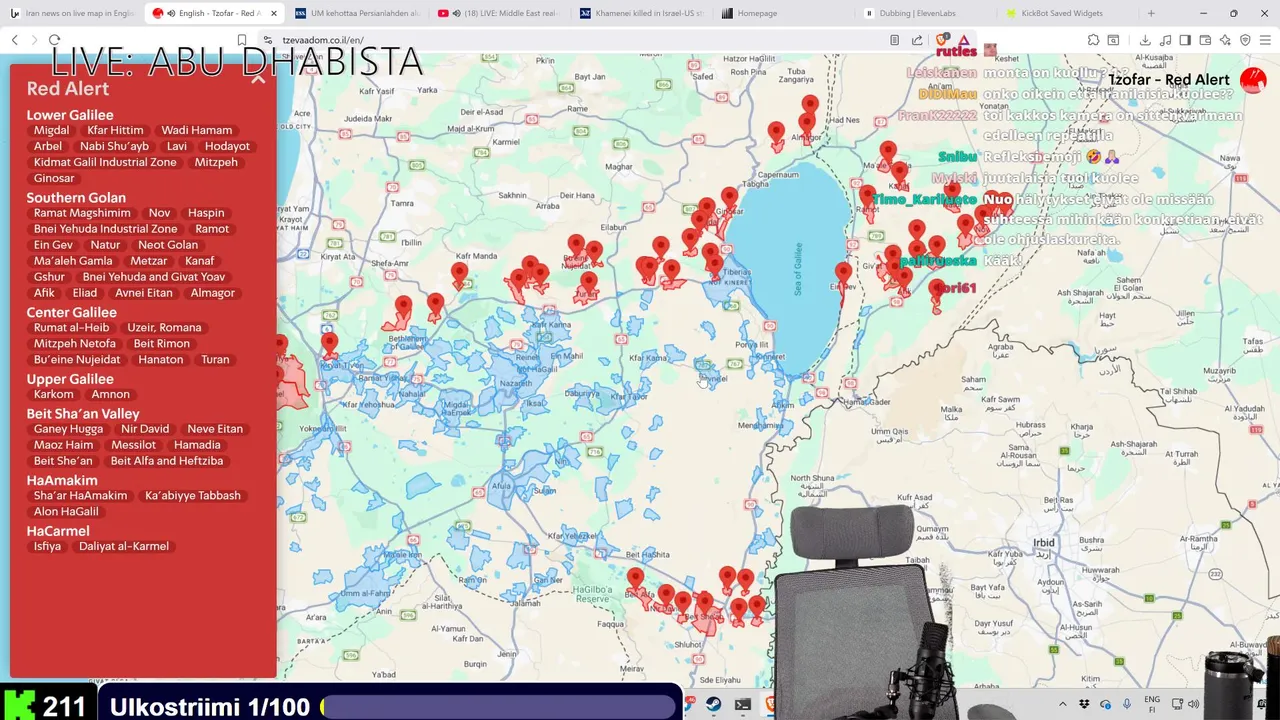Reload the tzevaadom page
The width and height of the screenshot is (1280, 720).
54,40
